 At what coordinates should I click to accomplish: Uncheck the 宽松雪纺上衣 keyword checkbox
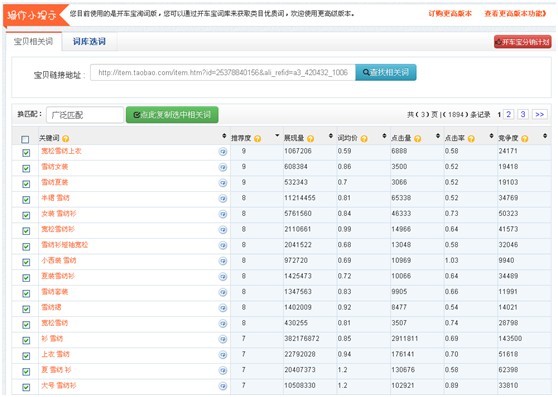click(26, 153)
